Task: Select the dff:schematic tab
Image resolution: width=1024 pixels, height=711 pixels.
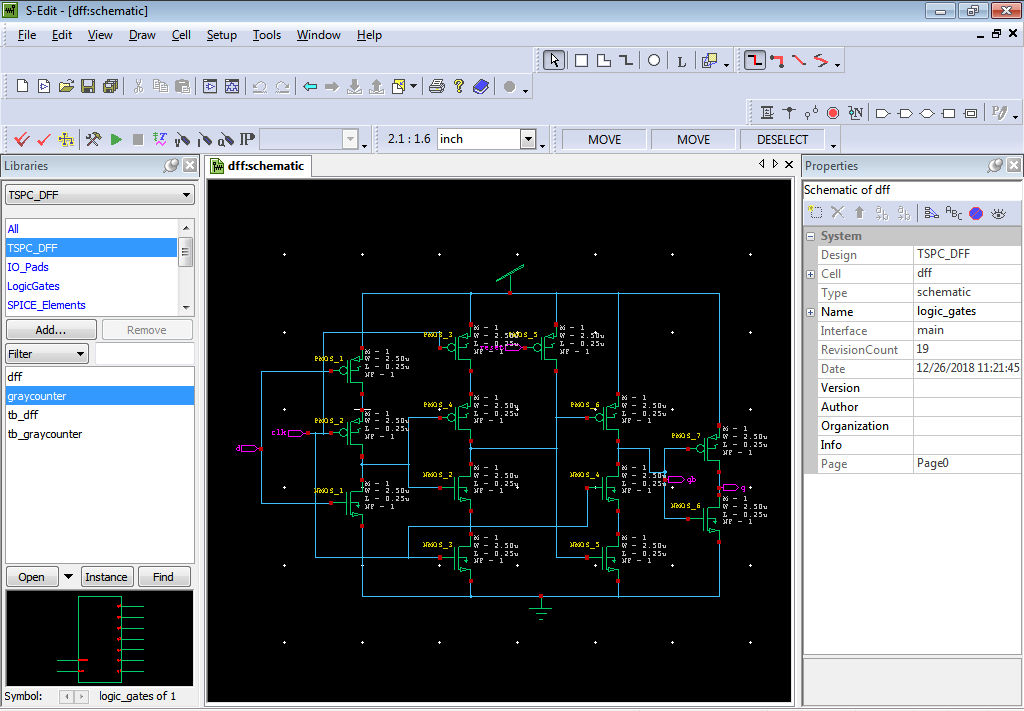Action: (x=259, y=166)
